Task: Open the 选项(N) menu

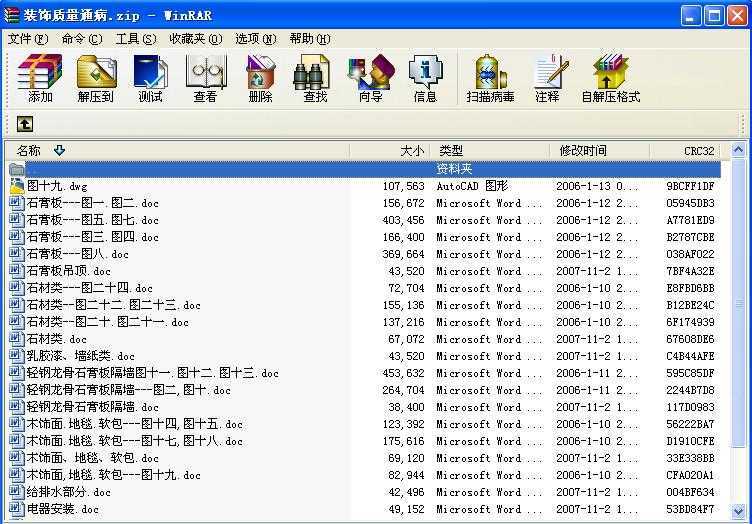Action: click(x=256, y=39)
